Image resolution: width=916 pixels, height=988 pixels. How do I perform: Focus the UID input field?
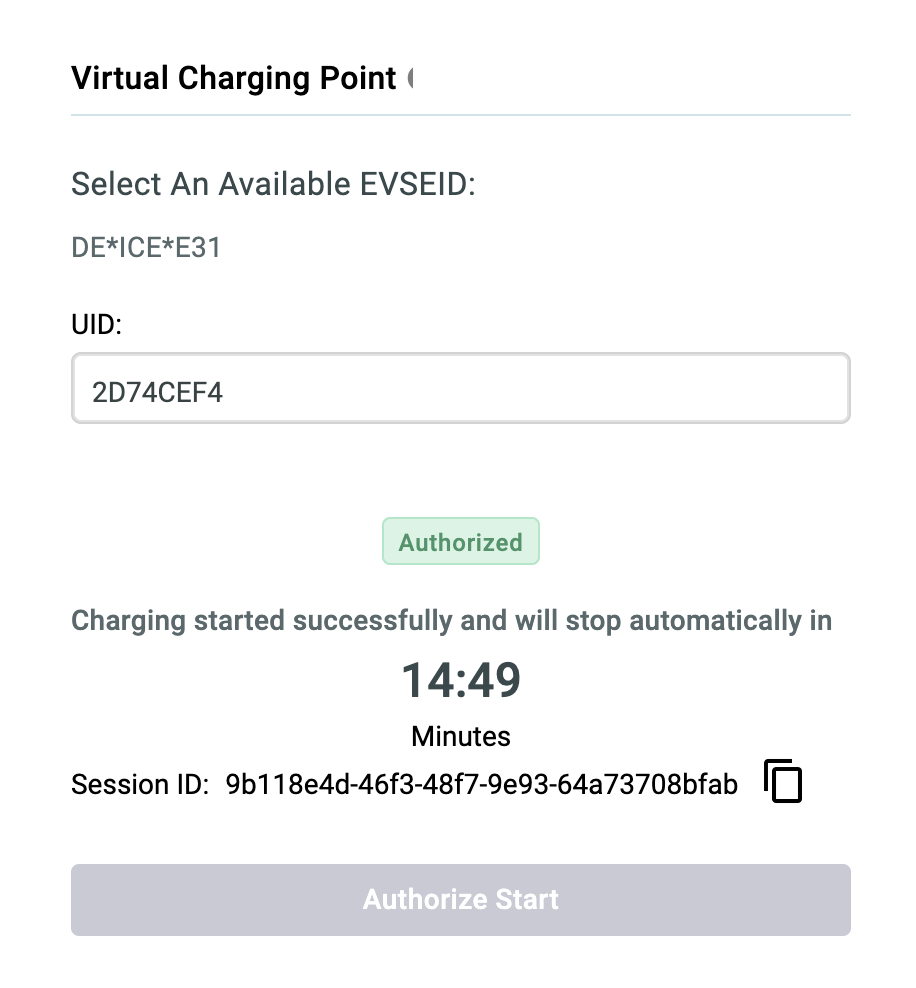point(461,388)
